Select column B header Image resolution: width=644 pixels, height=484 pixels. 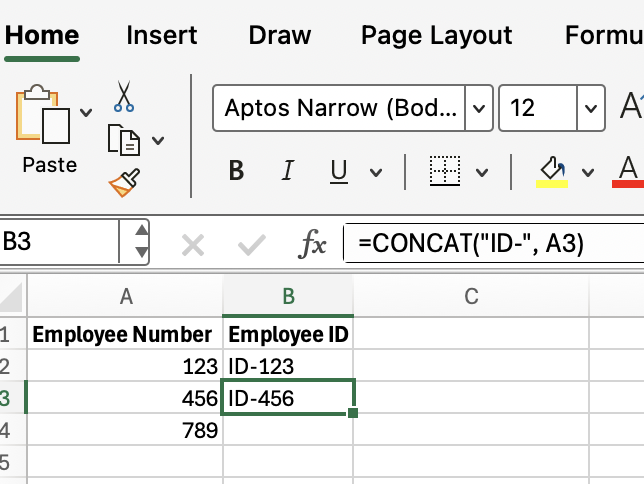pyautogui.click(x=288, y=296)
